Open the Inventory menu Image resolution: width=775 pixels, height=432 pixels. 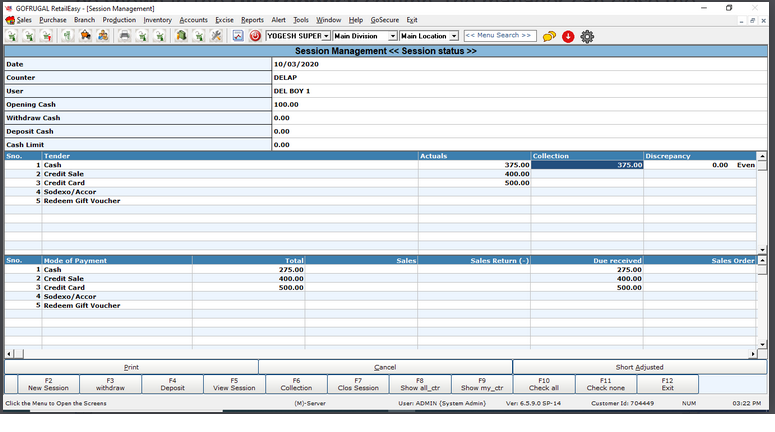157,20
